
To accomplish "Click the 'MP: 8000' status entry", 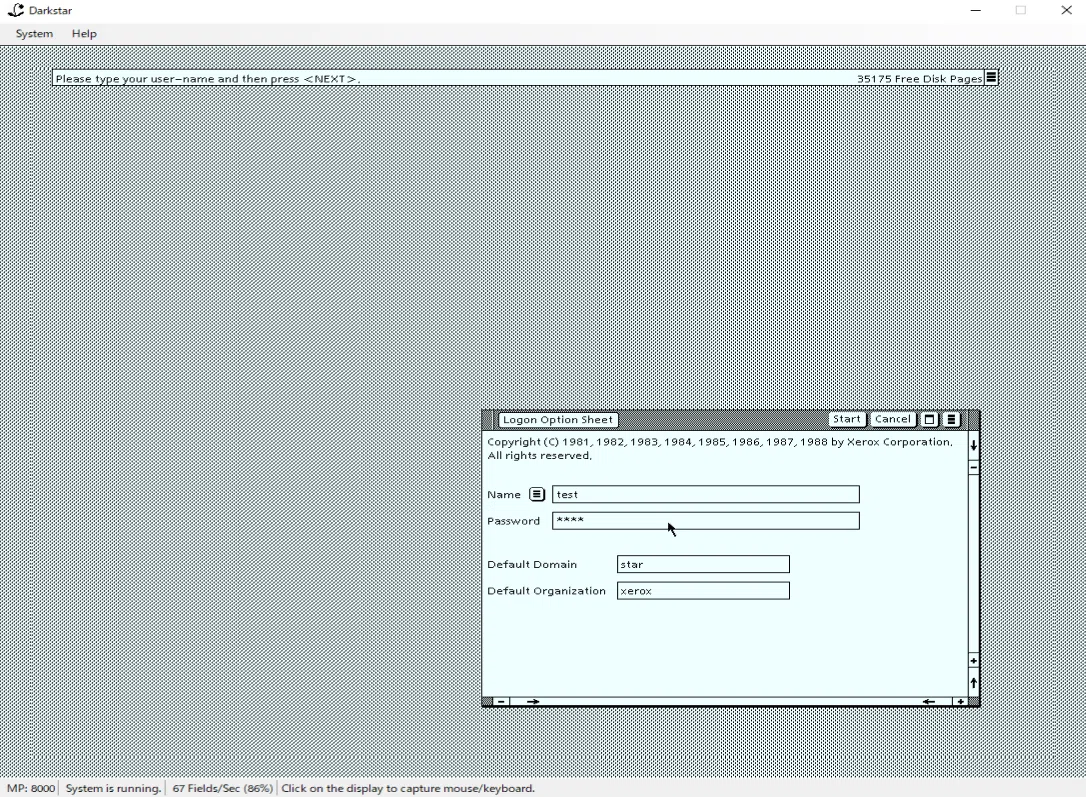I will pos(31,788).
